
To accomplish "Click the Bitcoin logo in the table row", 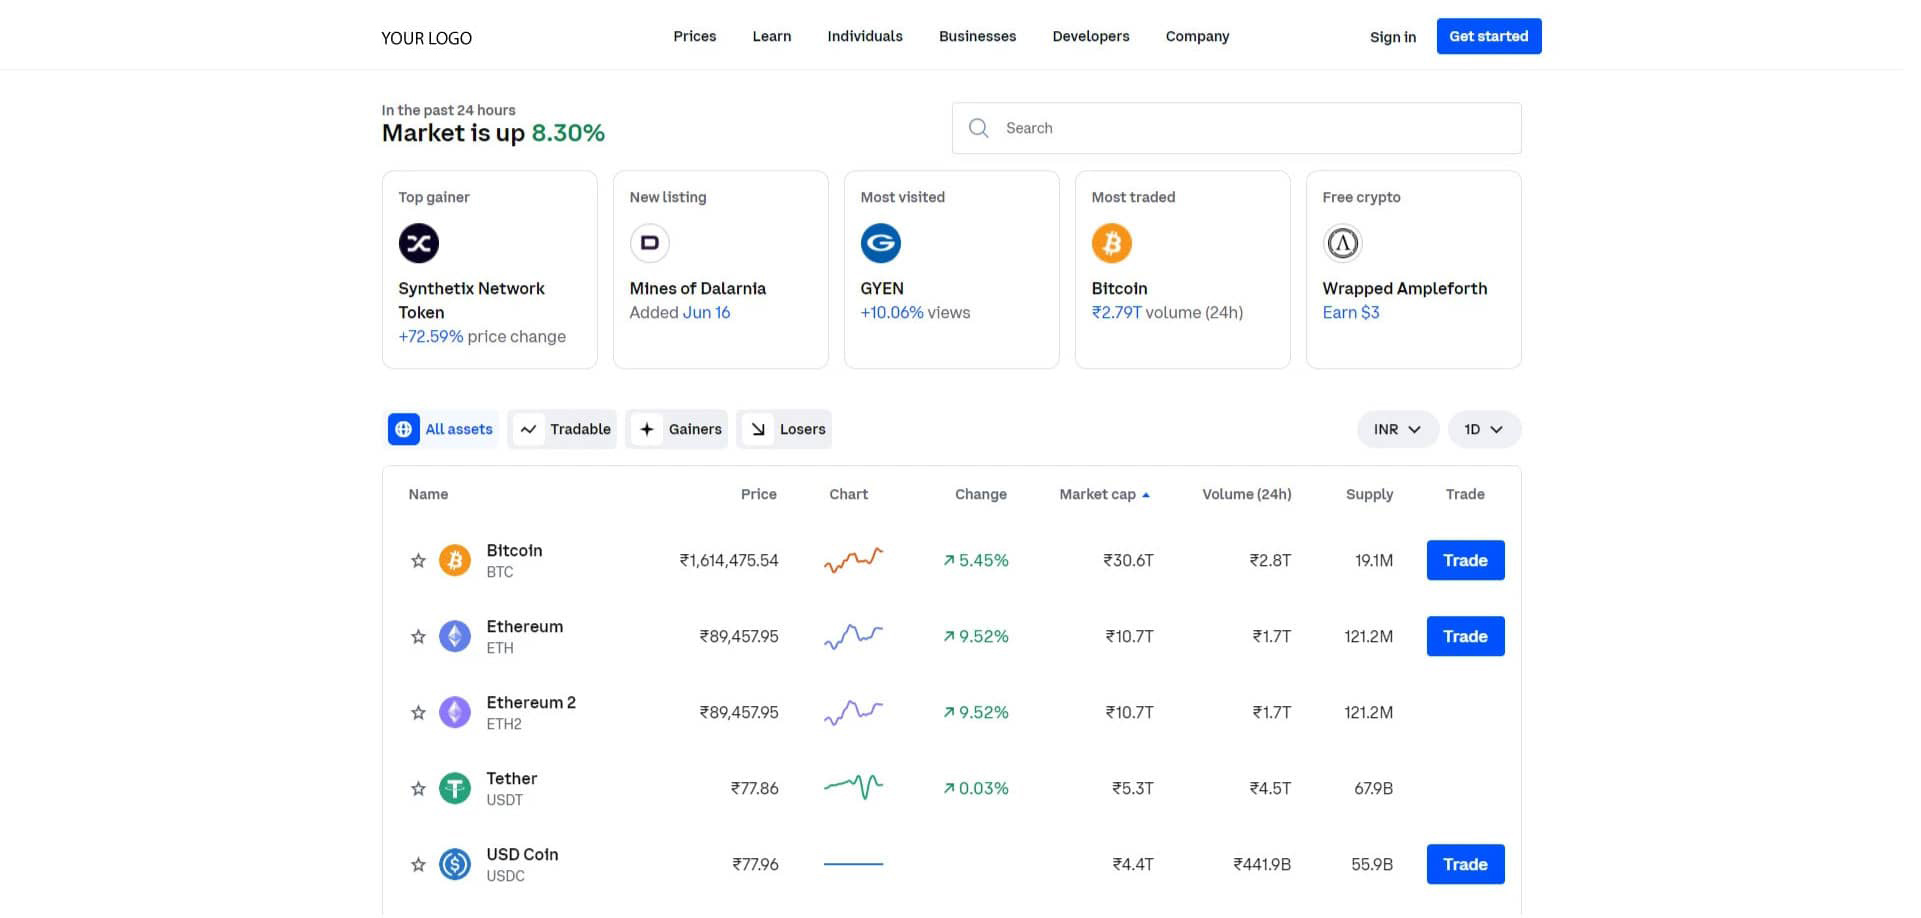I will (455, 560).
